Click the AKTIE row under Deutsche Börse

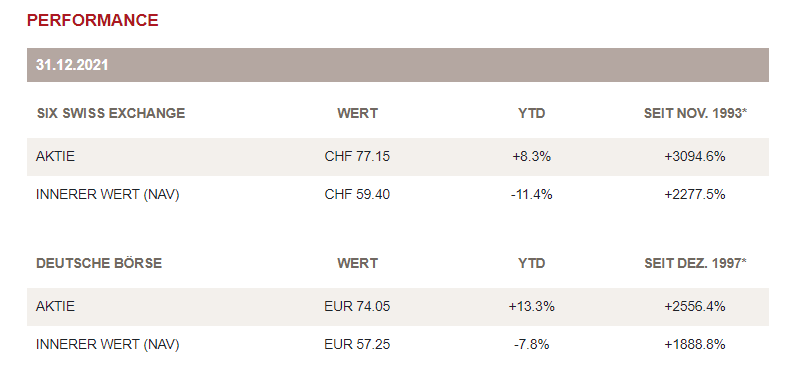(397, 307)
